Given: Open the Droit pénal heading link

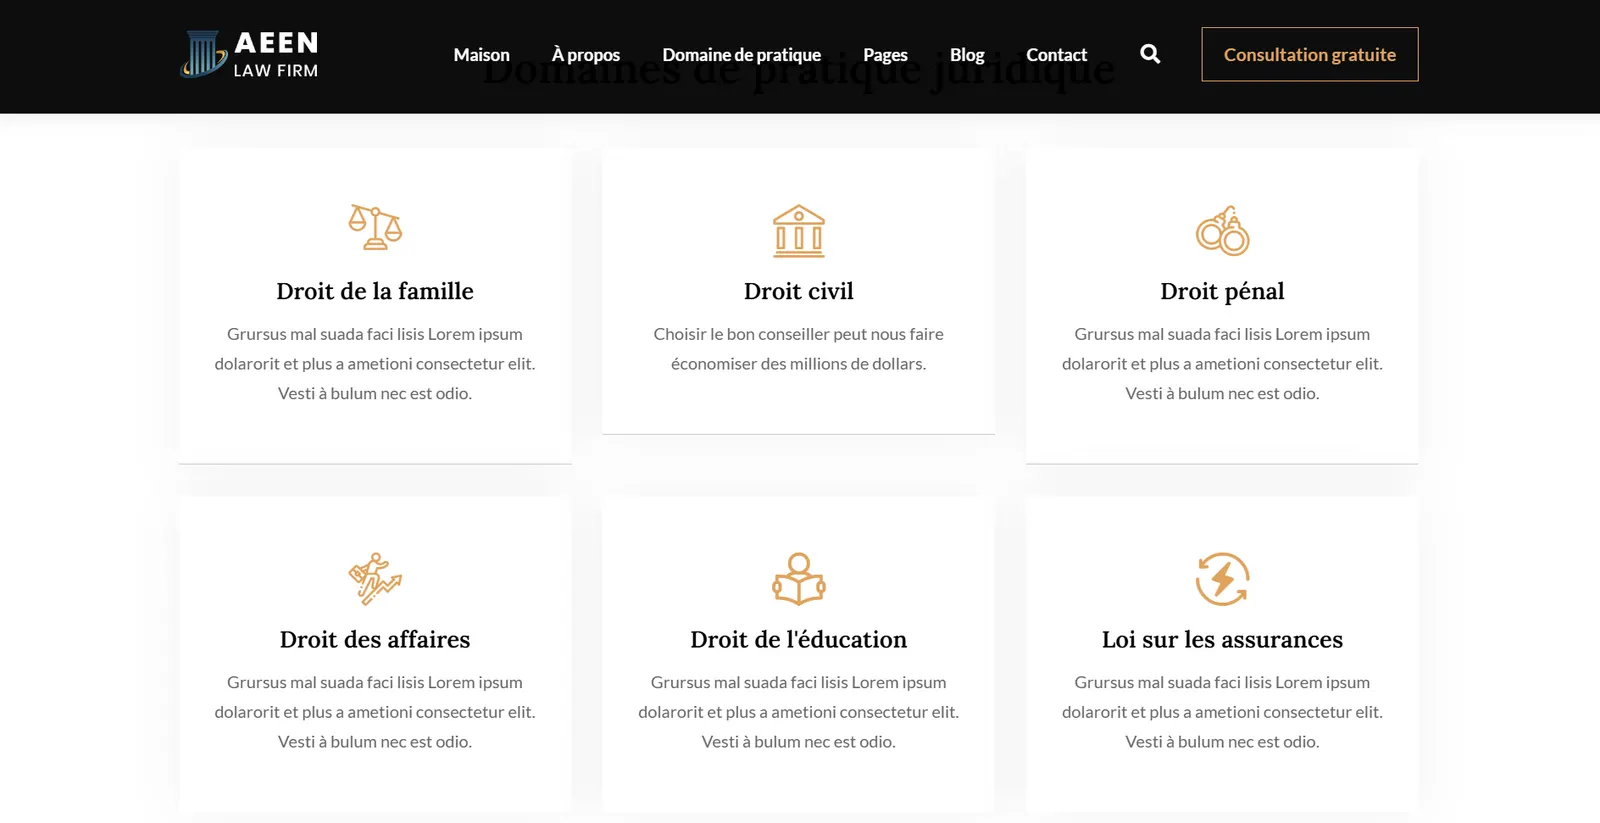Looking at the screenshot, I should pyautogui.click(x=1222, y=291).
